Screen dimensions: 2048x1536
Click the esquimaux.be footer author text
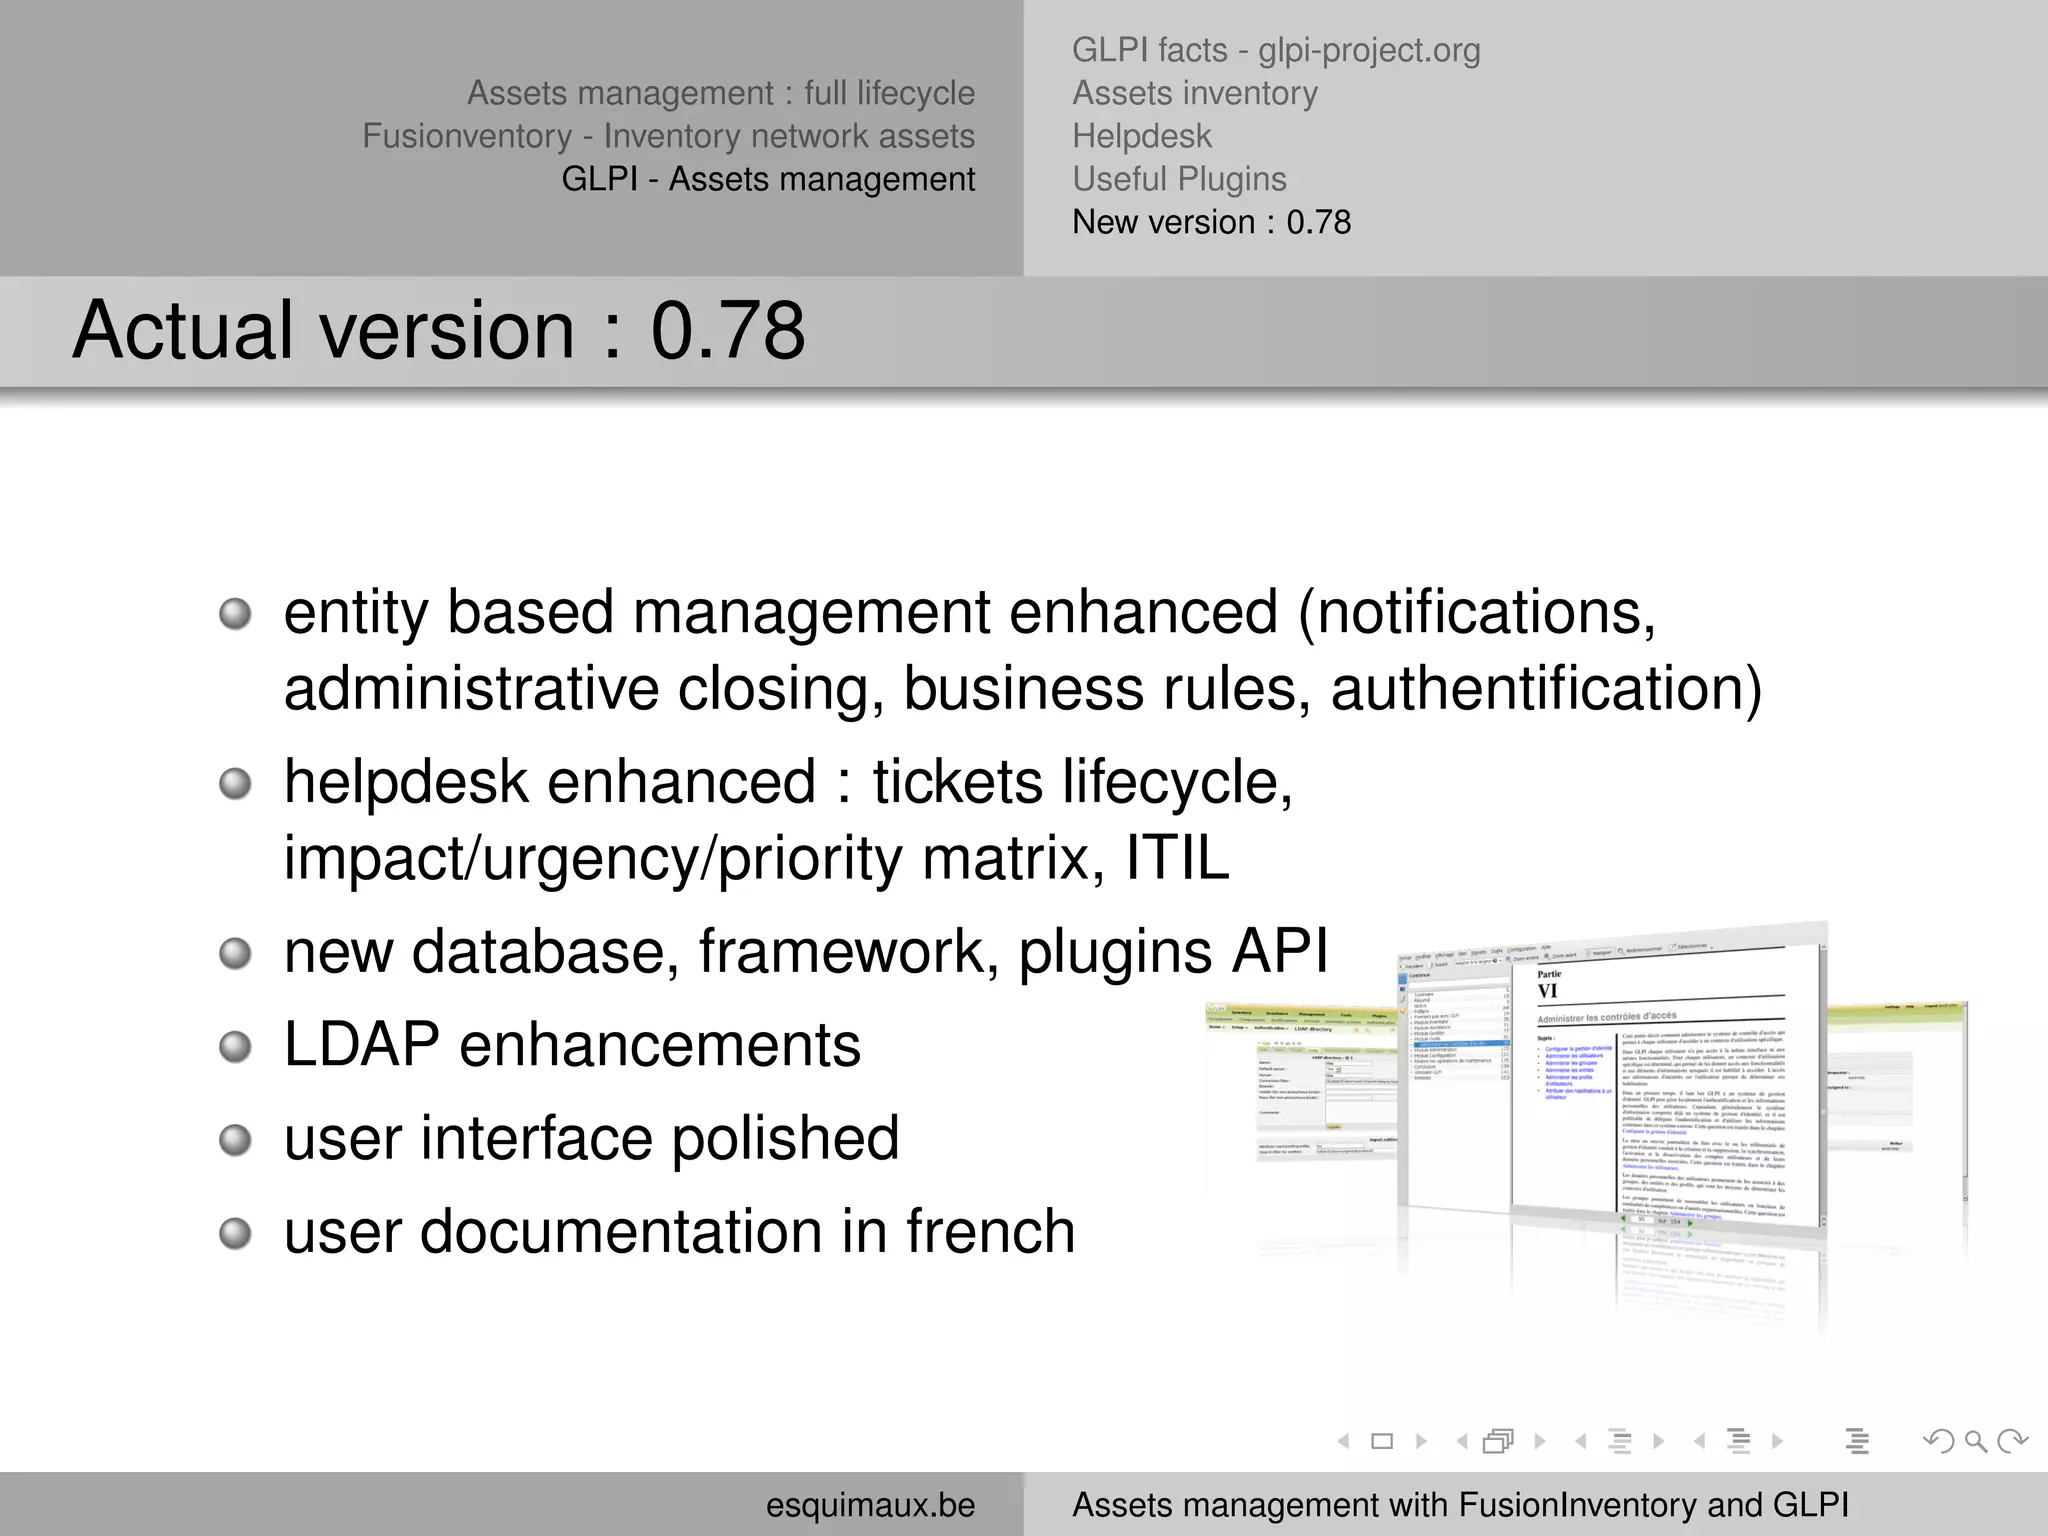coord(870,1505)
